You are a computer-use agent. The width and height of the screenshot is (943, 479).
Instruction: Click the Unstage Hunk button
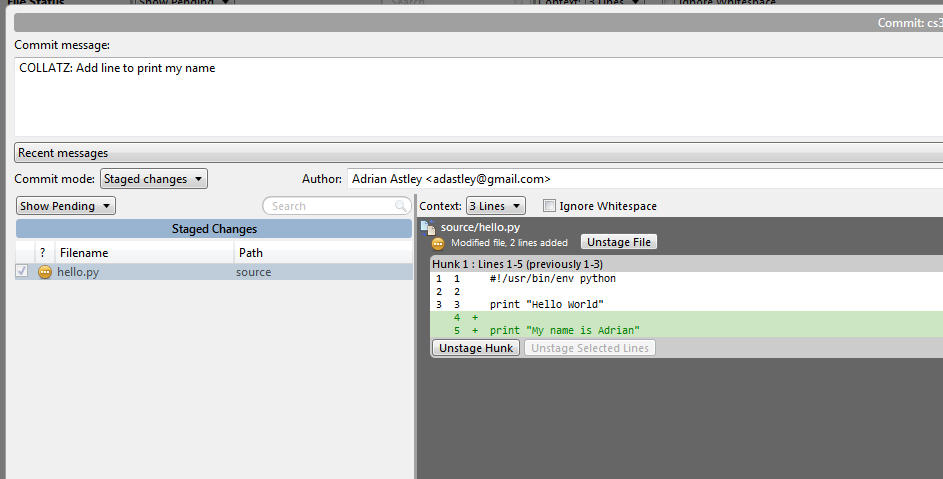coord(476,348)
